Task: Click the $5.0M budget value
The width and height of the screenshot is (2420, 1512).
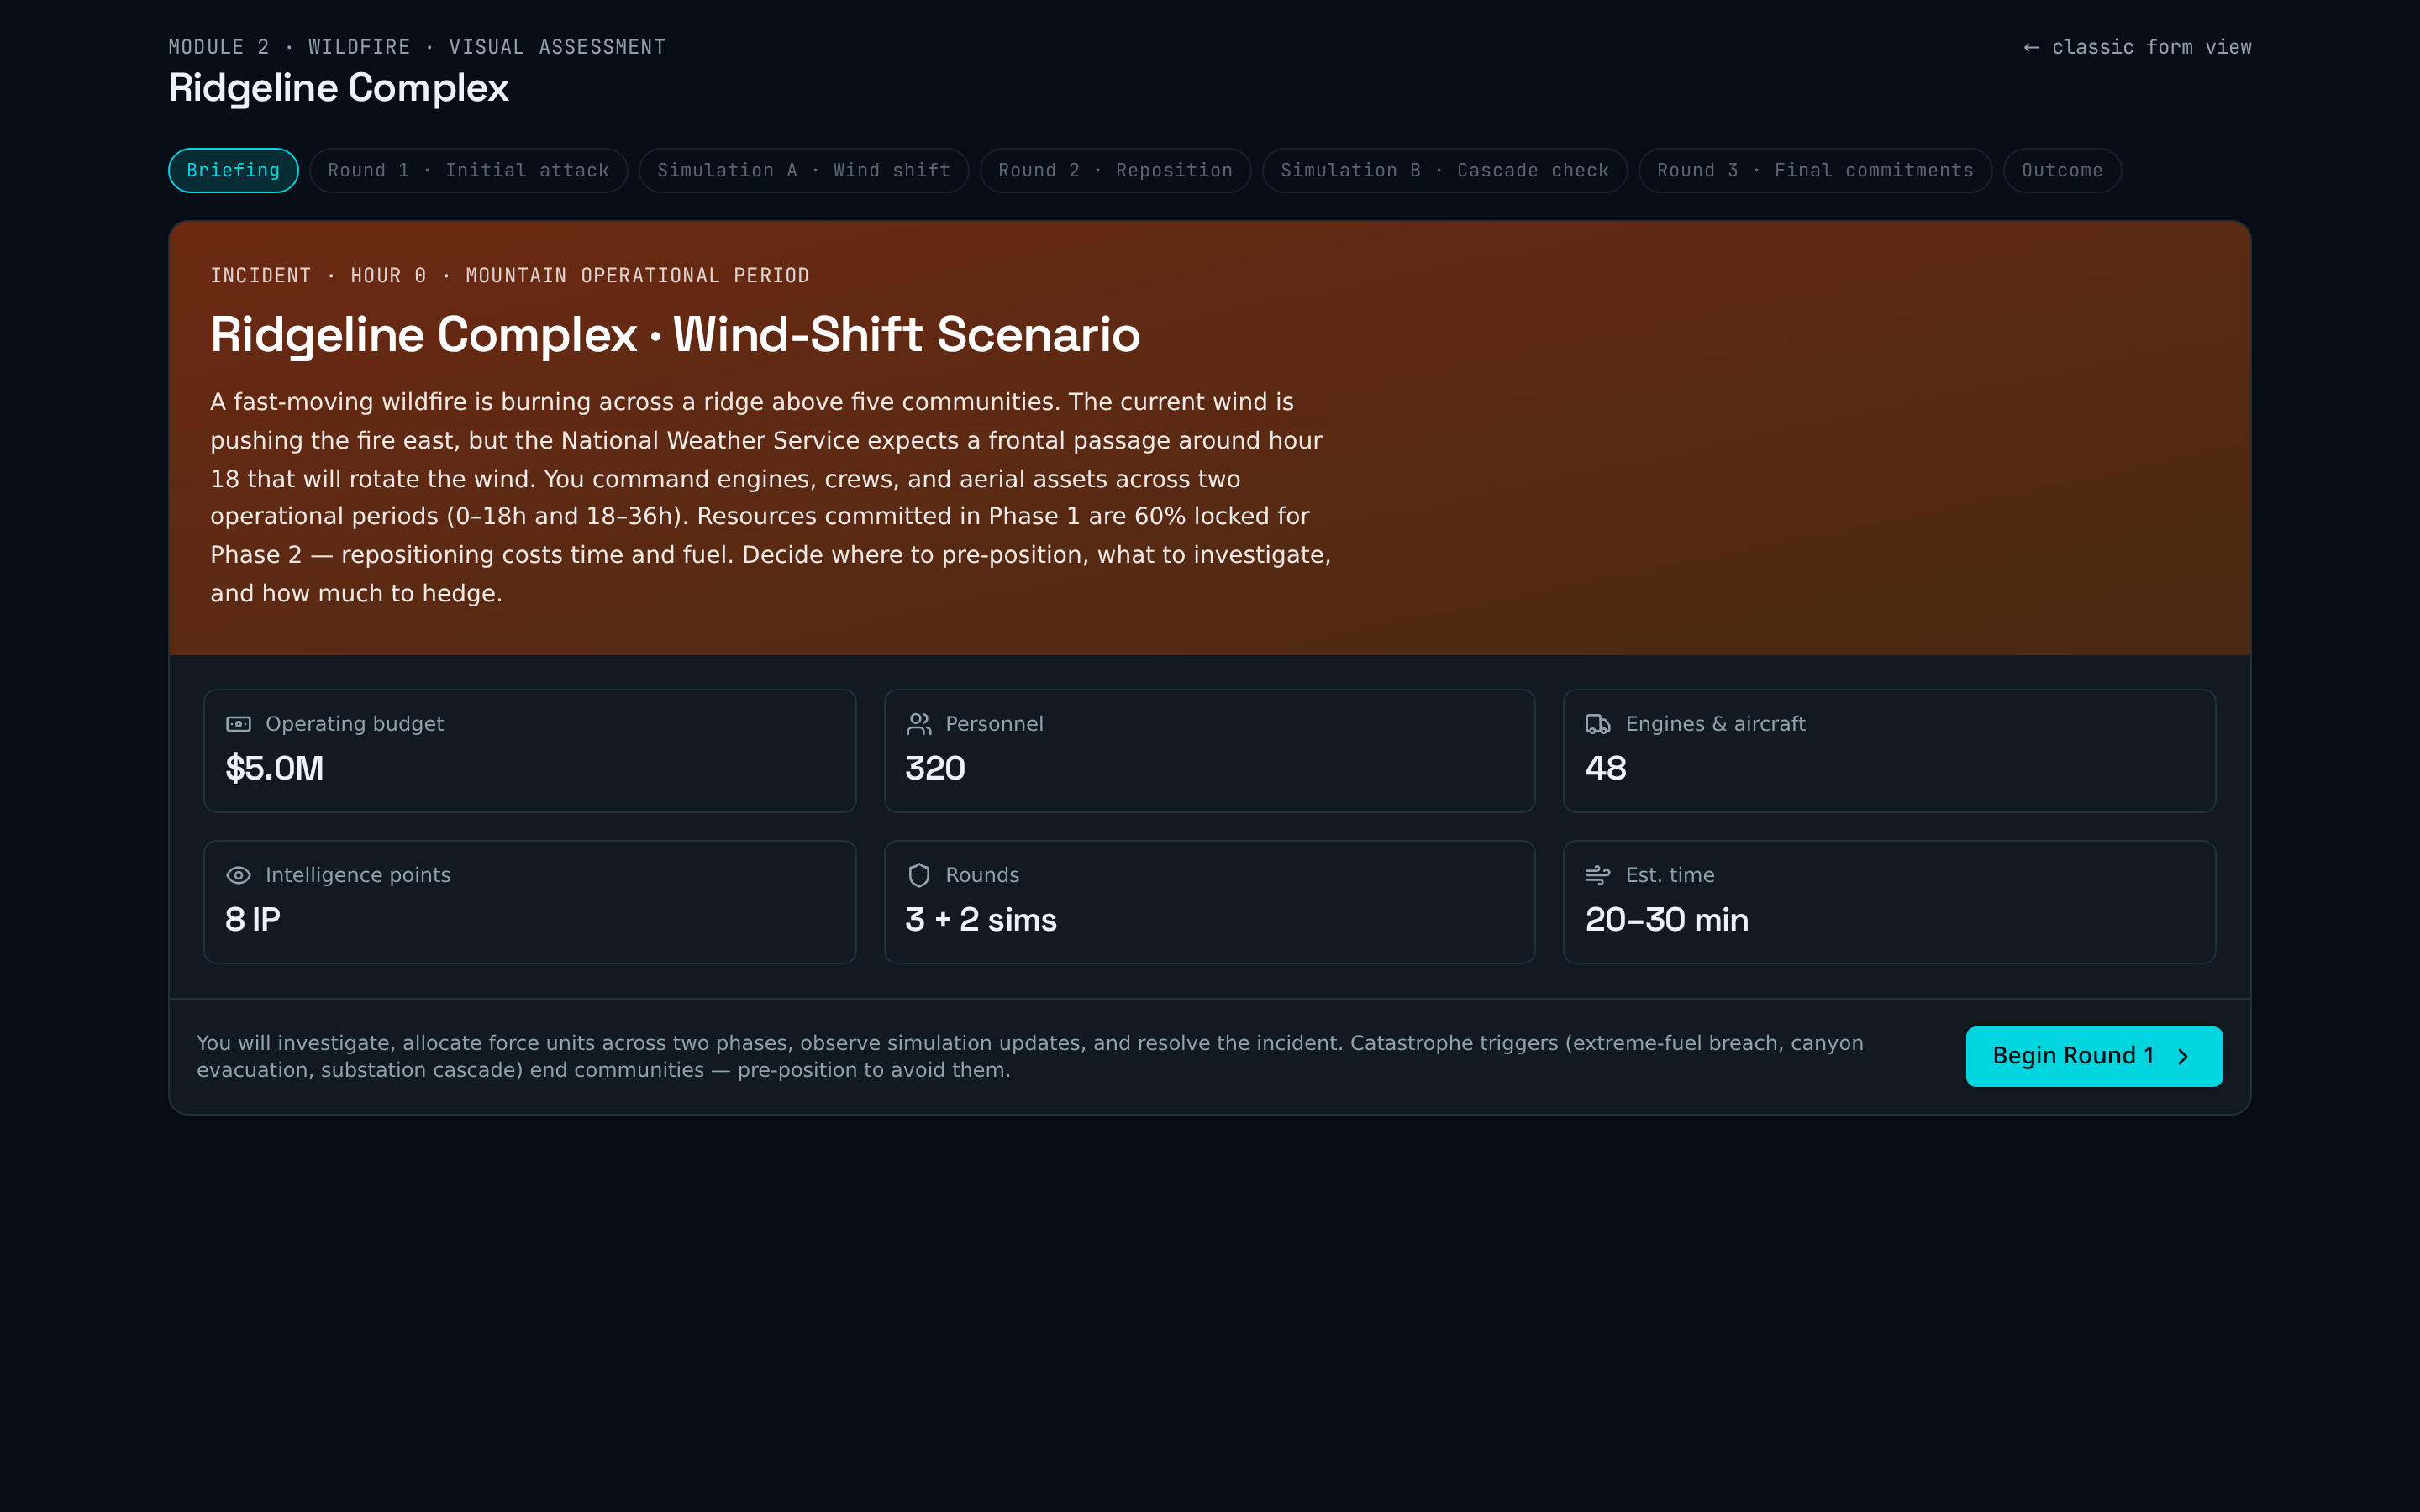Action: 274,768
